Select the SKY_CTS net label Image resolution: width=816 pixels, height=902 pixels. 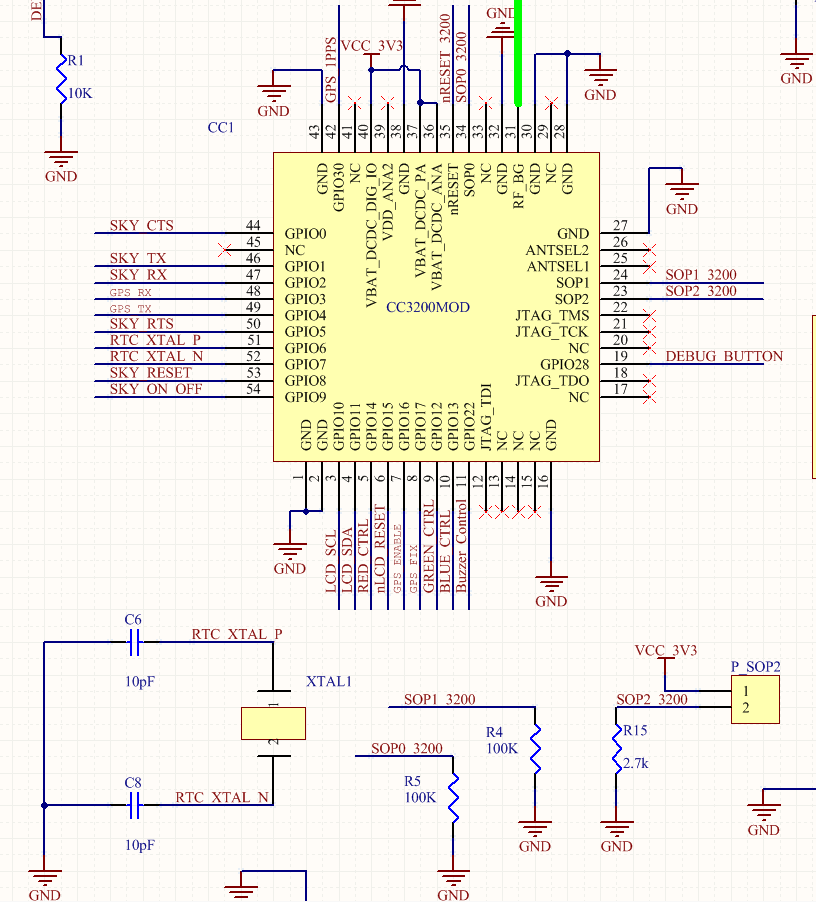tap(141, 225)
